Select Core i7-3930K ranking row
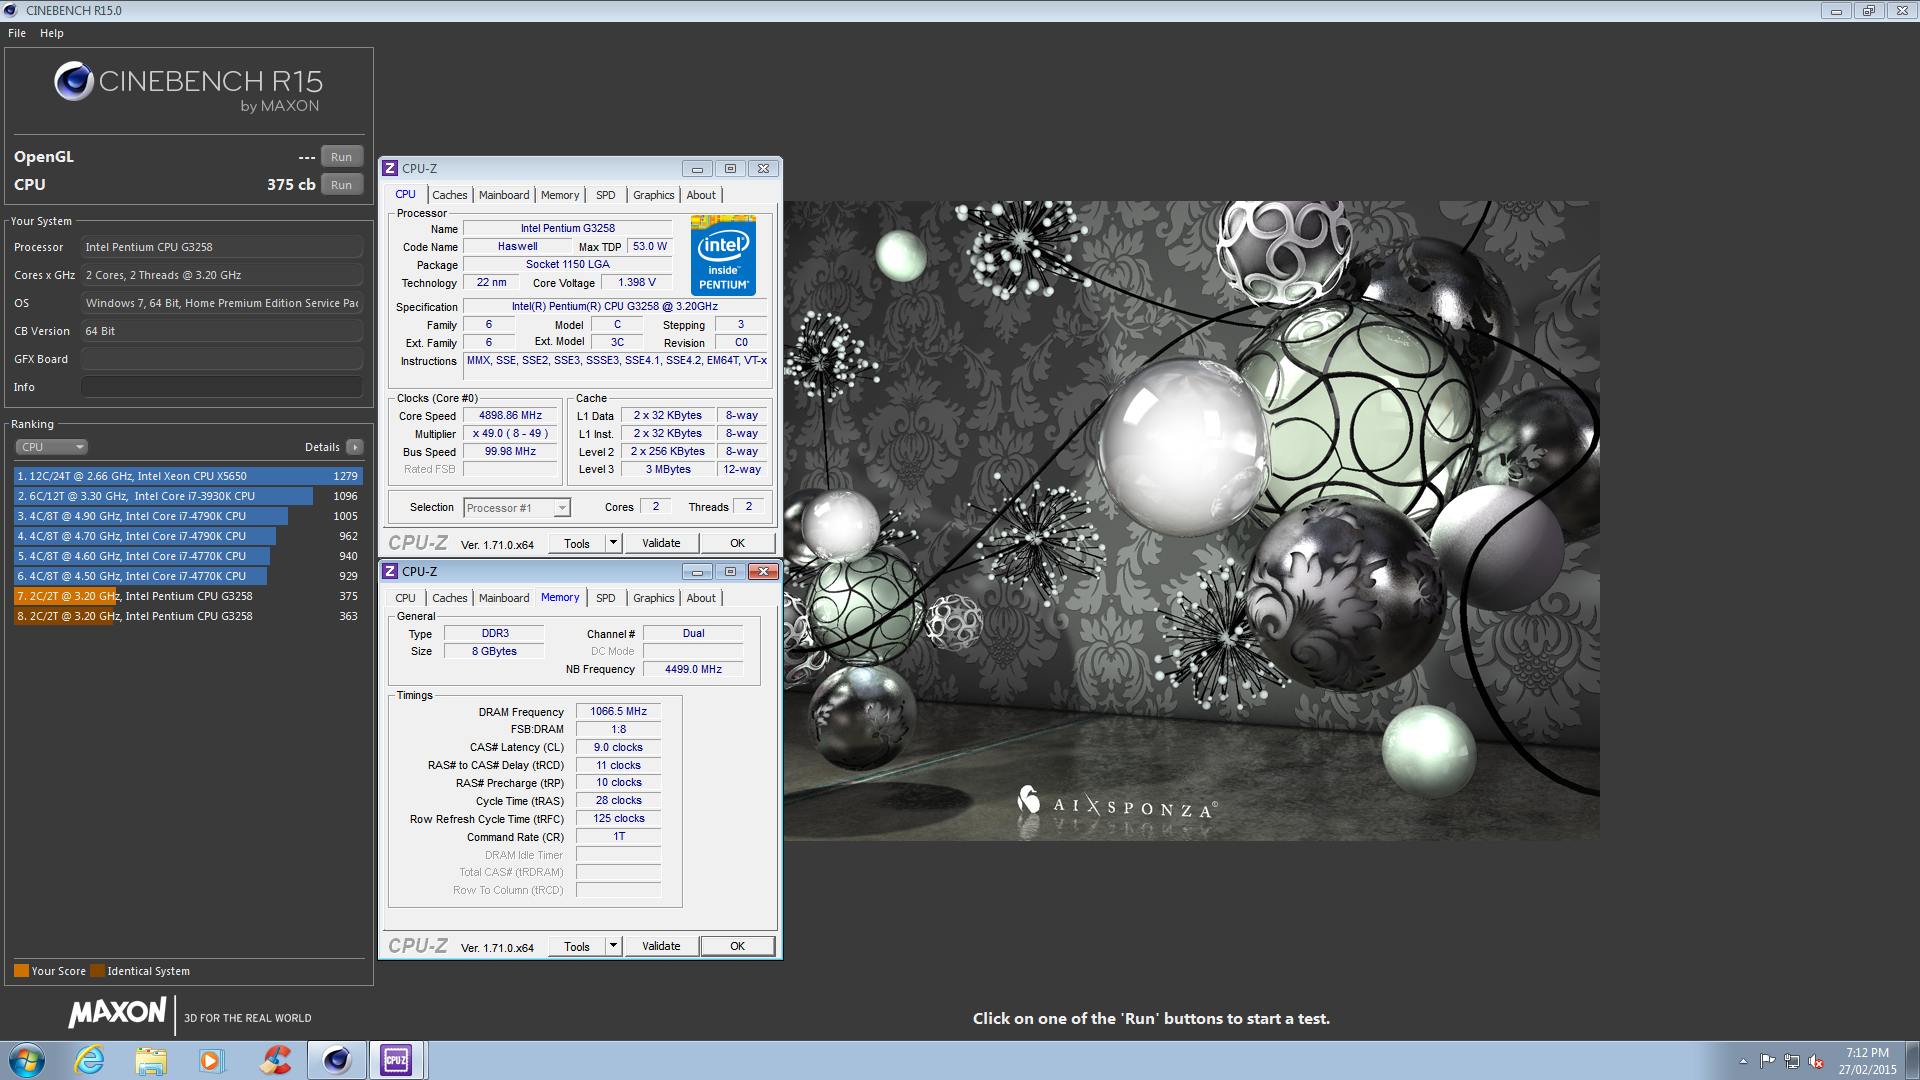Viewport: 1920px width, 1080px height. coord(188,496)
